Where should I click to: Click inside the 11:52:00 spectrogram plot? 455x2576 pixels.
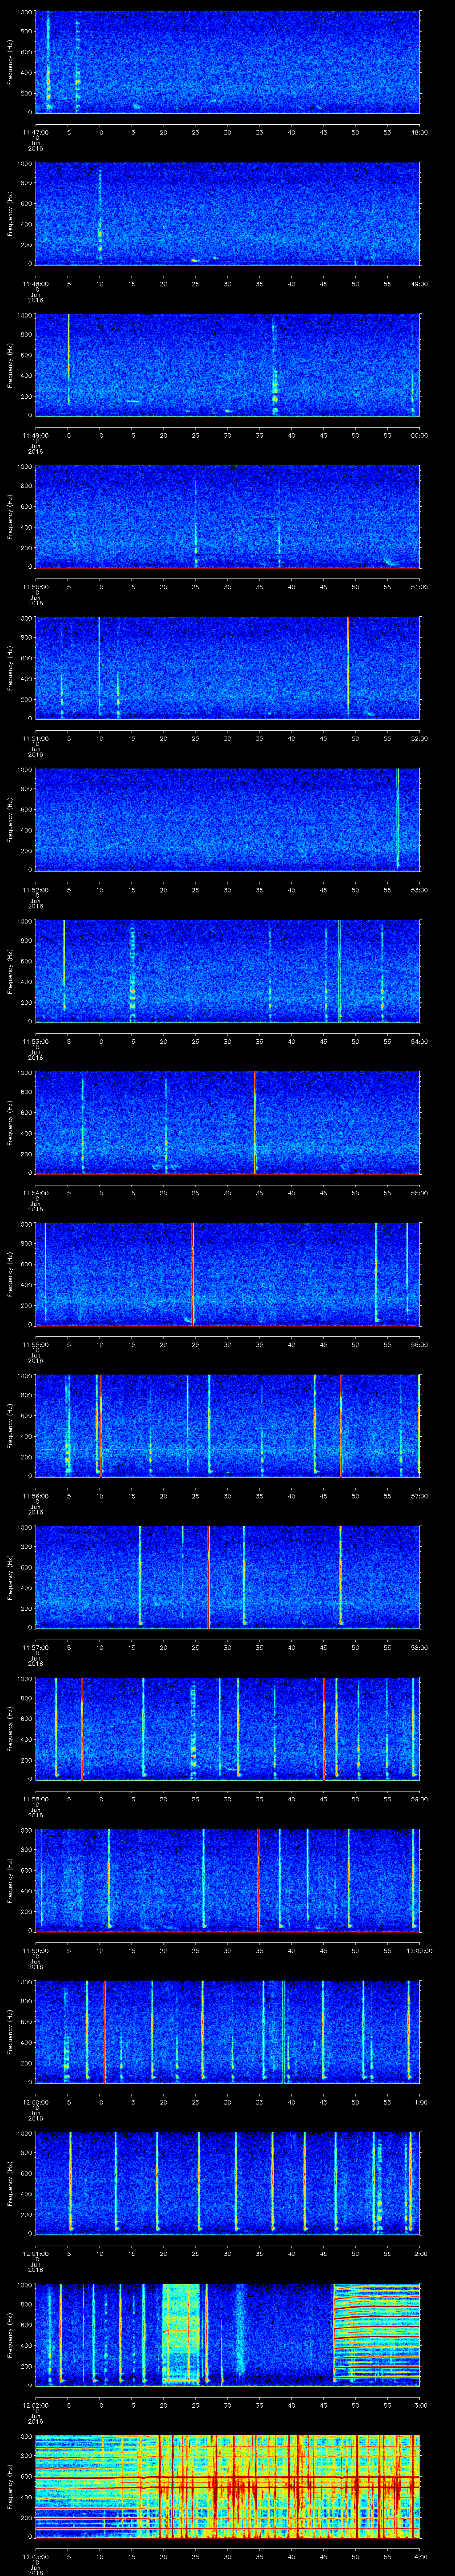click(227, 819)
